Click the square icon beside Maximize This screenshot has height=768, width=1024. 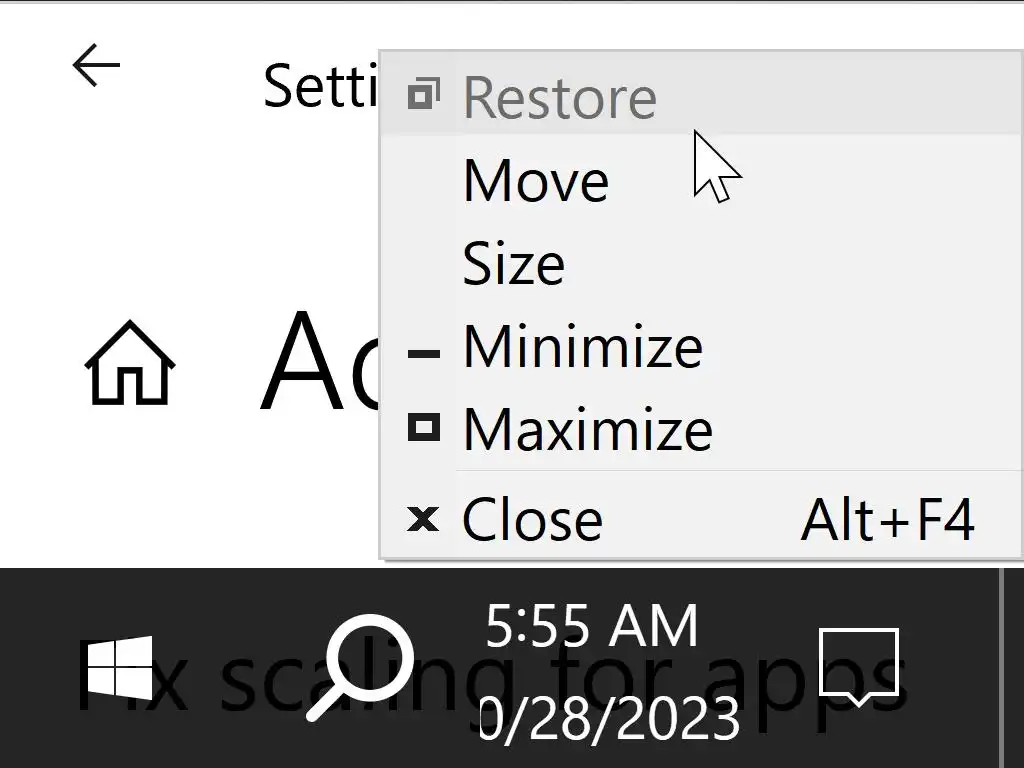(424, 429)
